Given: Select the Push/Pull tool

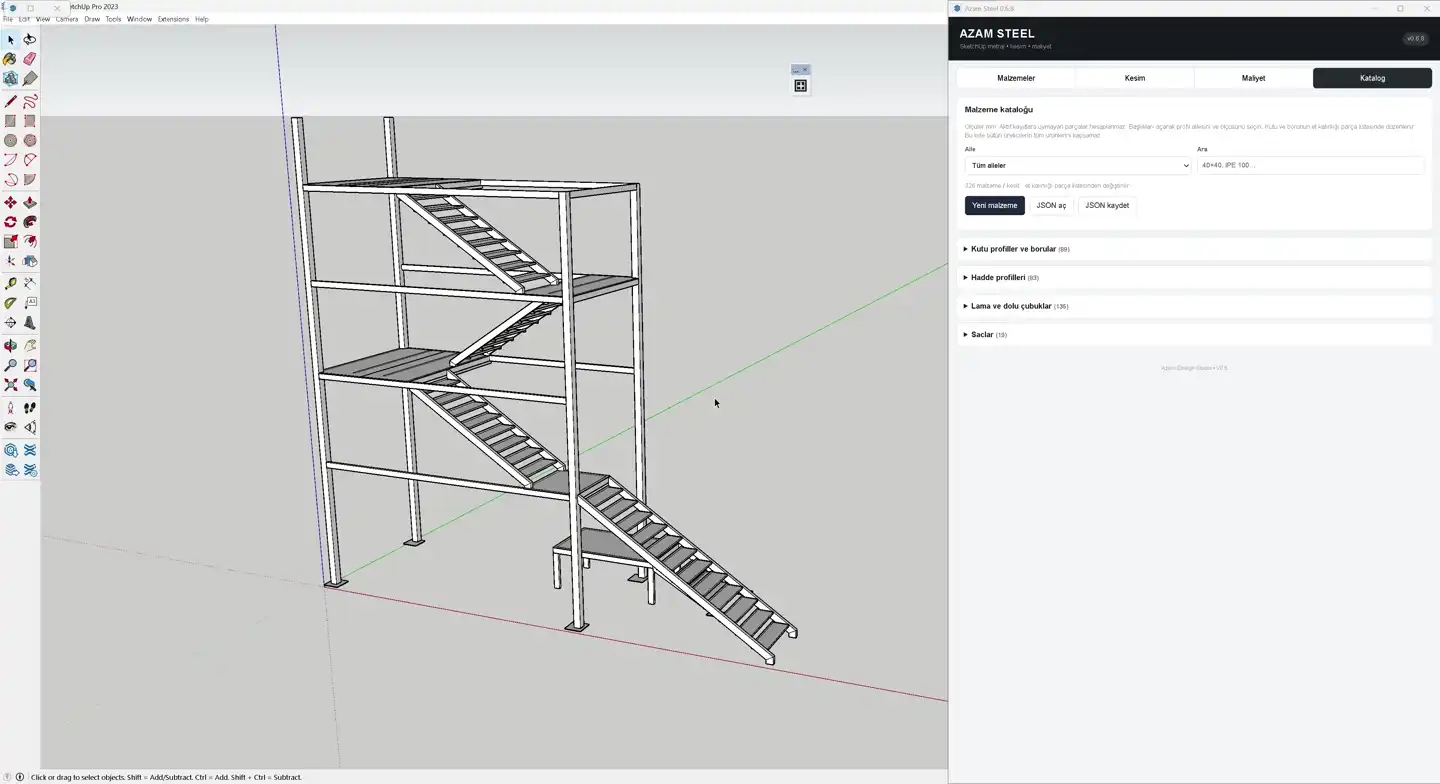Looking at the screenshot, I should tap(30, 203).
